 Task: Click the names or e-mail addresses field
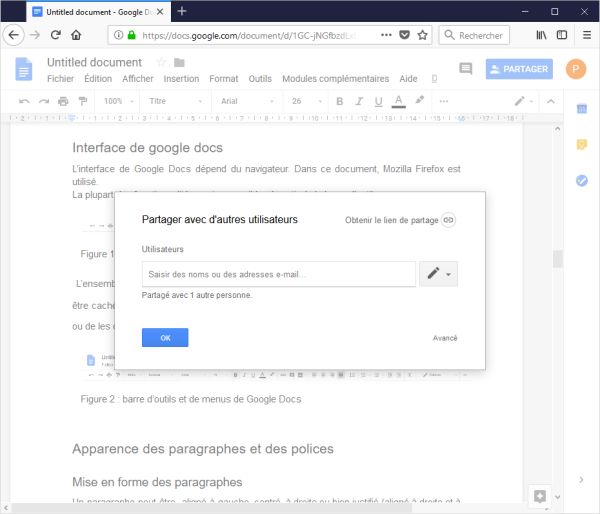pyautogui.click(x=279, y=274)
